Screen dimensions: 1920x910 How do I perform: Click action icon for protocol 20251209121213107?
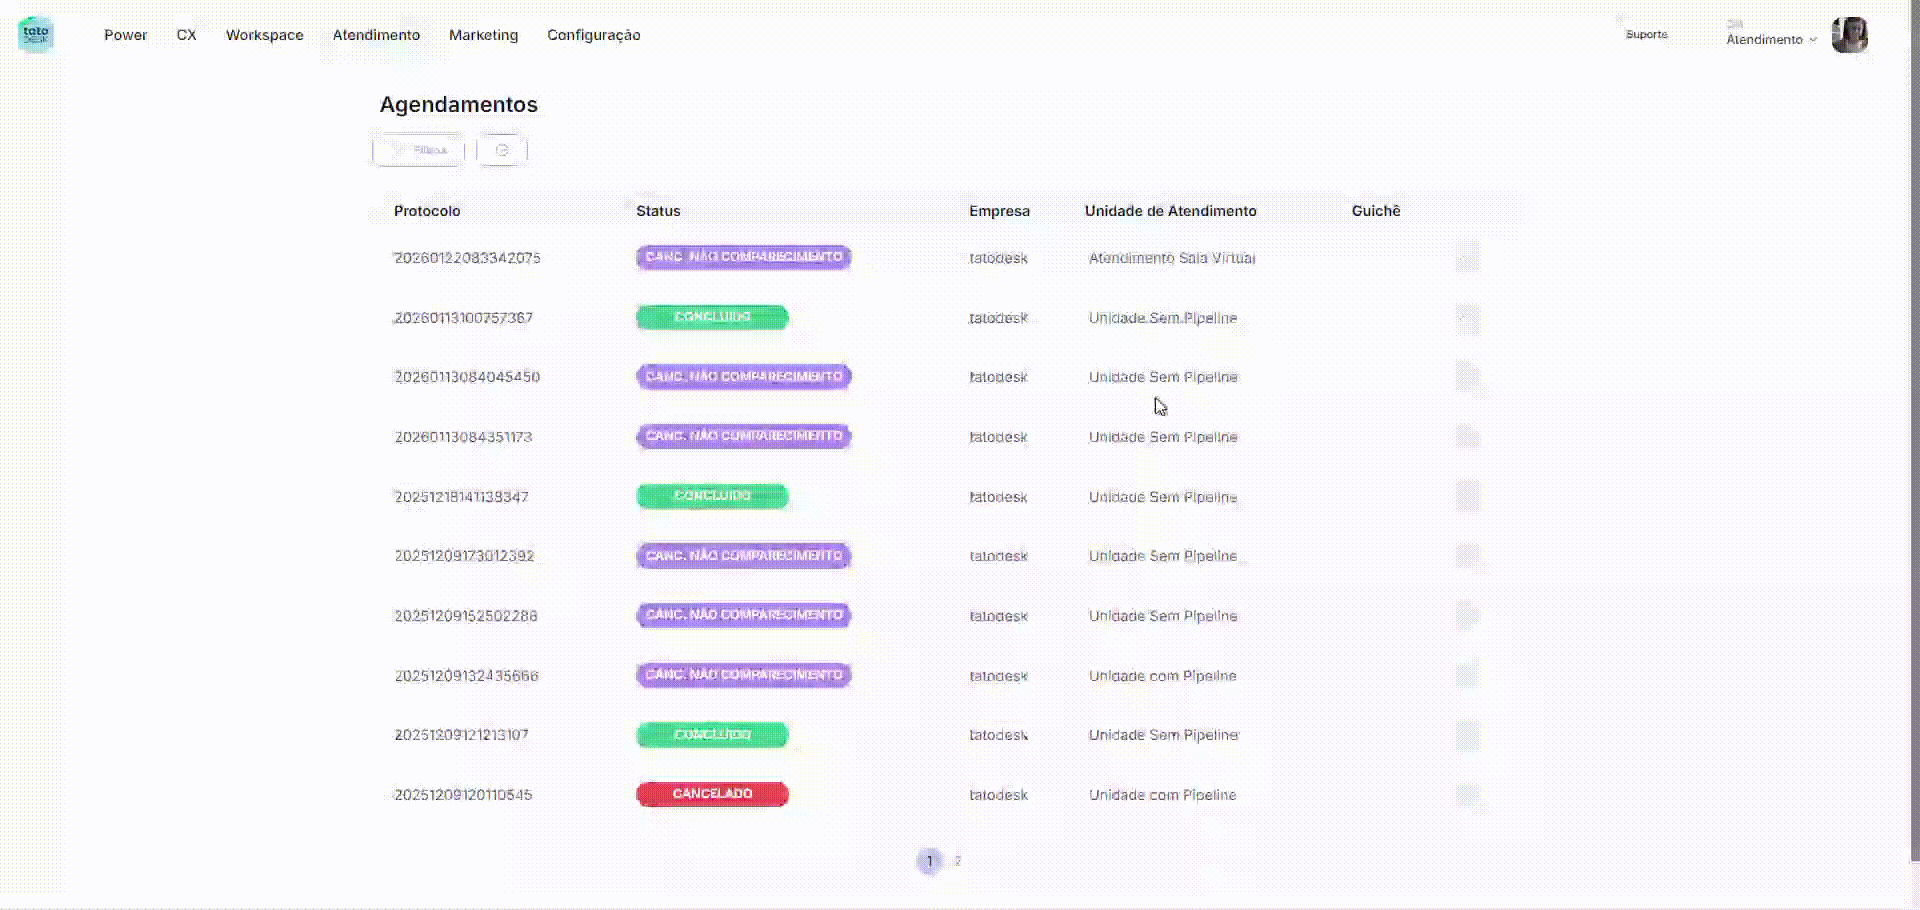pyautogui.click(x=1466, y=735)
